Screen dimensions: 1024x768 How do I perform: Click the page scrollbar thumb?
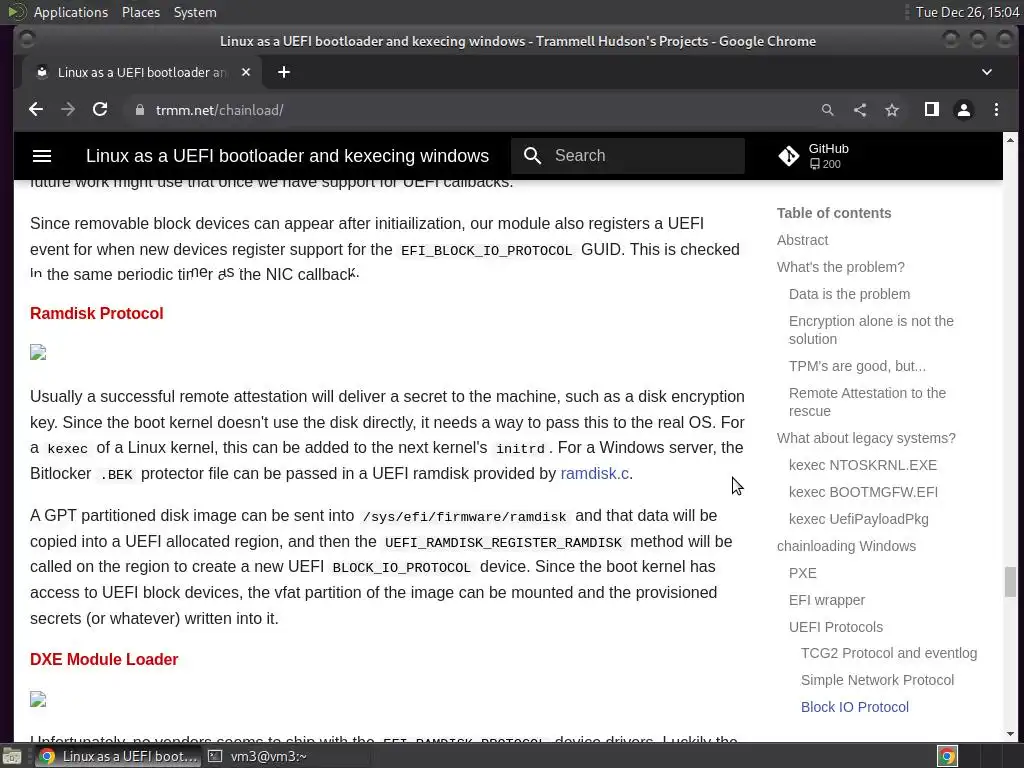1010,582
